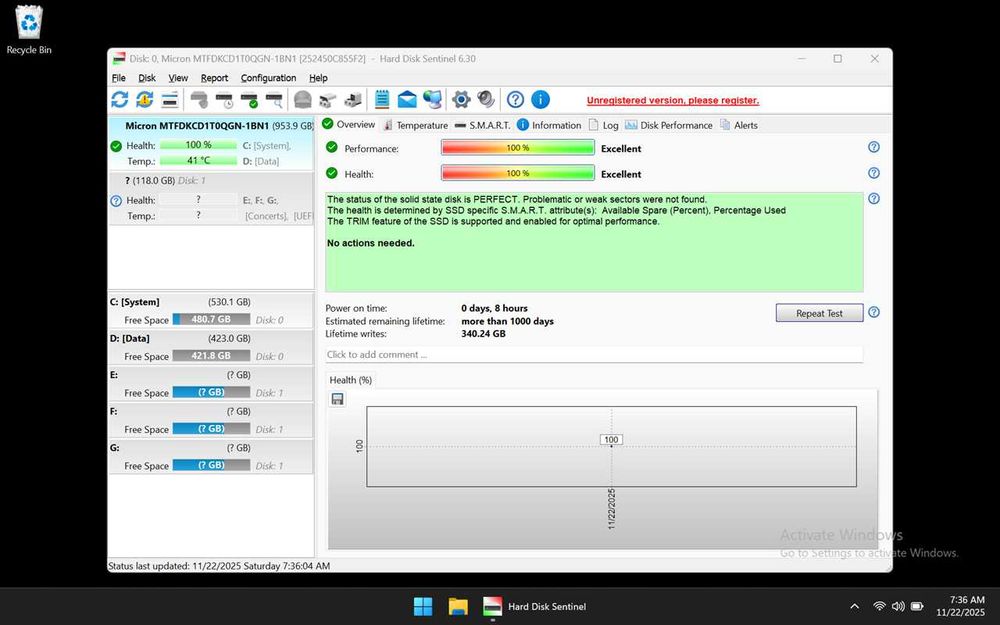Click the Unregistered version, please register link
This screenshot has width=1000, height=625.
[673, 100]
